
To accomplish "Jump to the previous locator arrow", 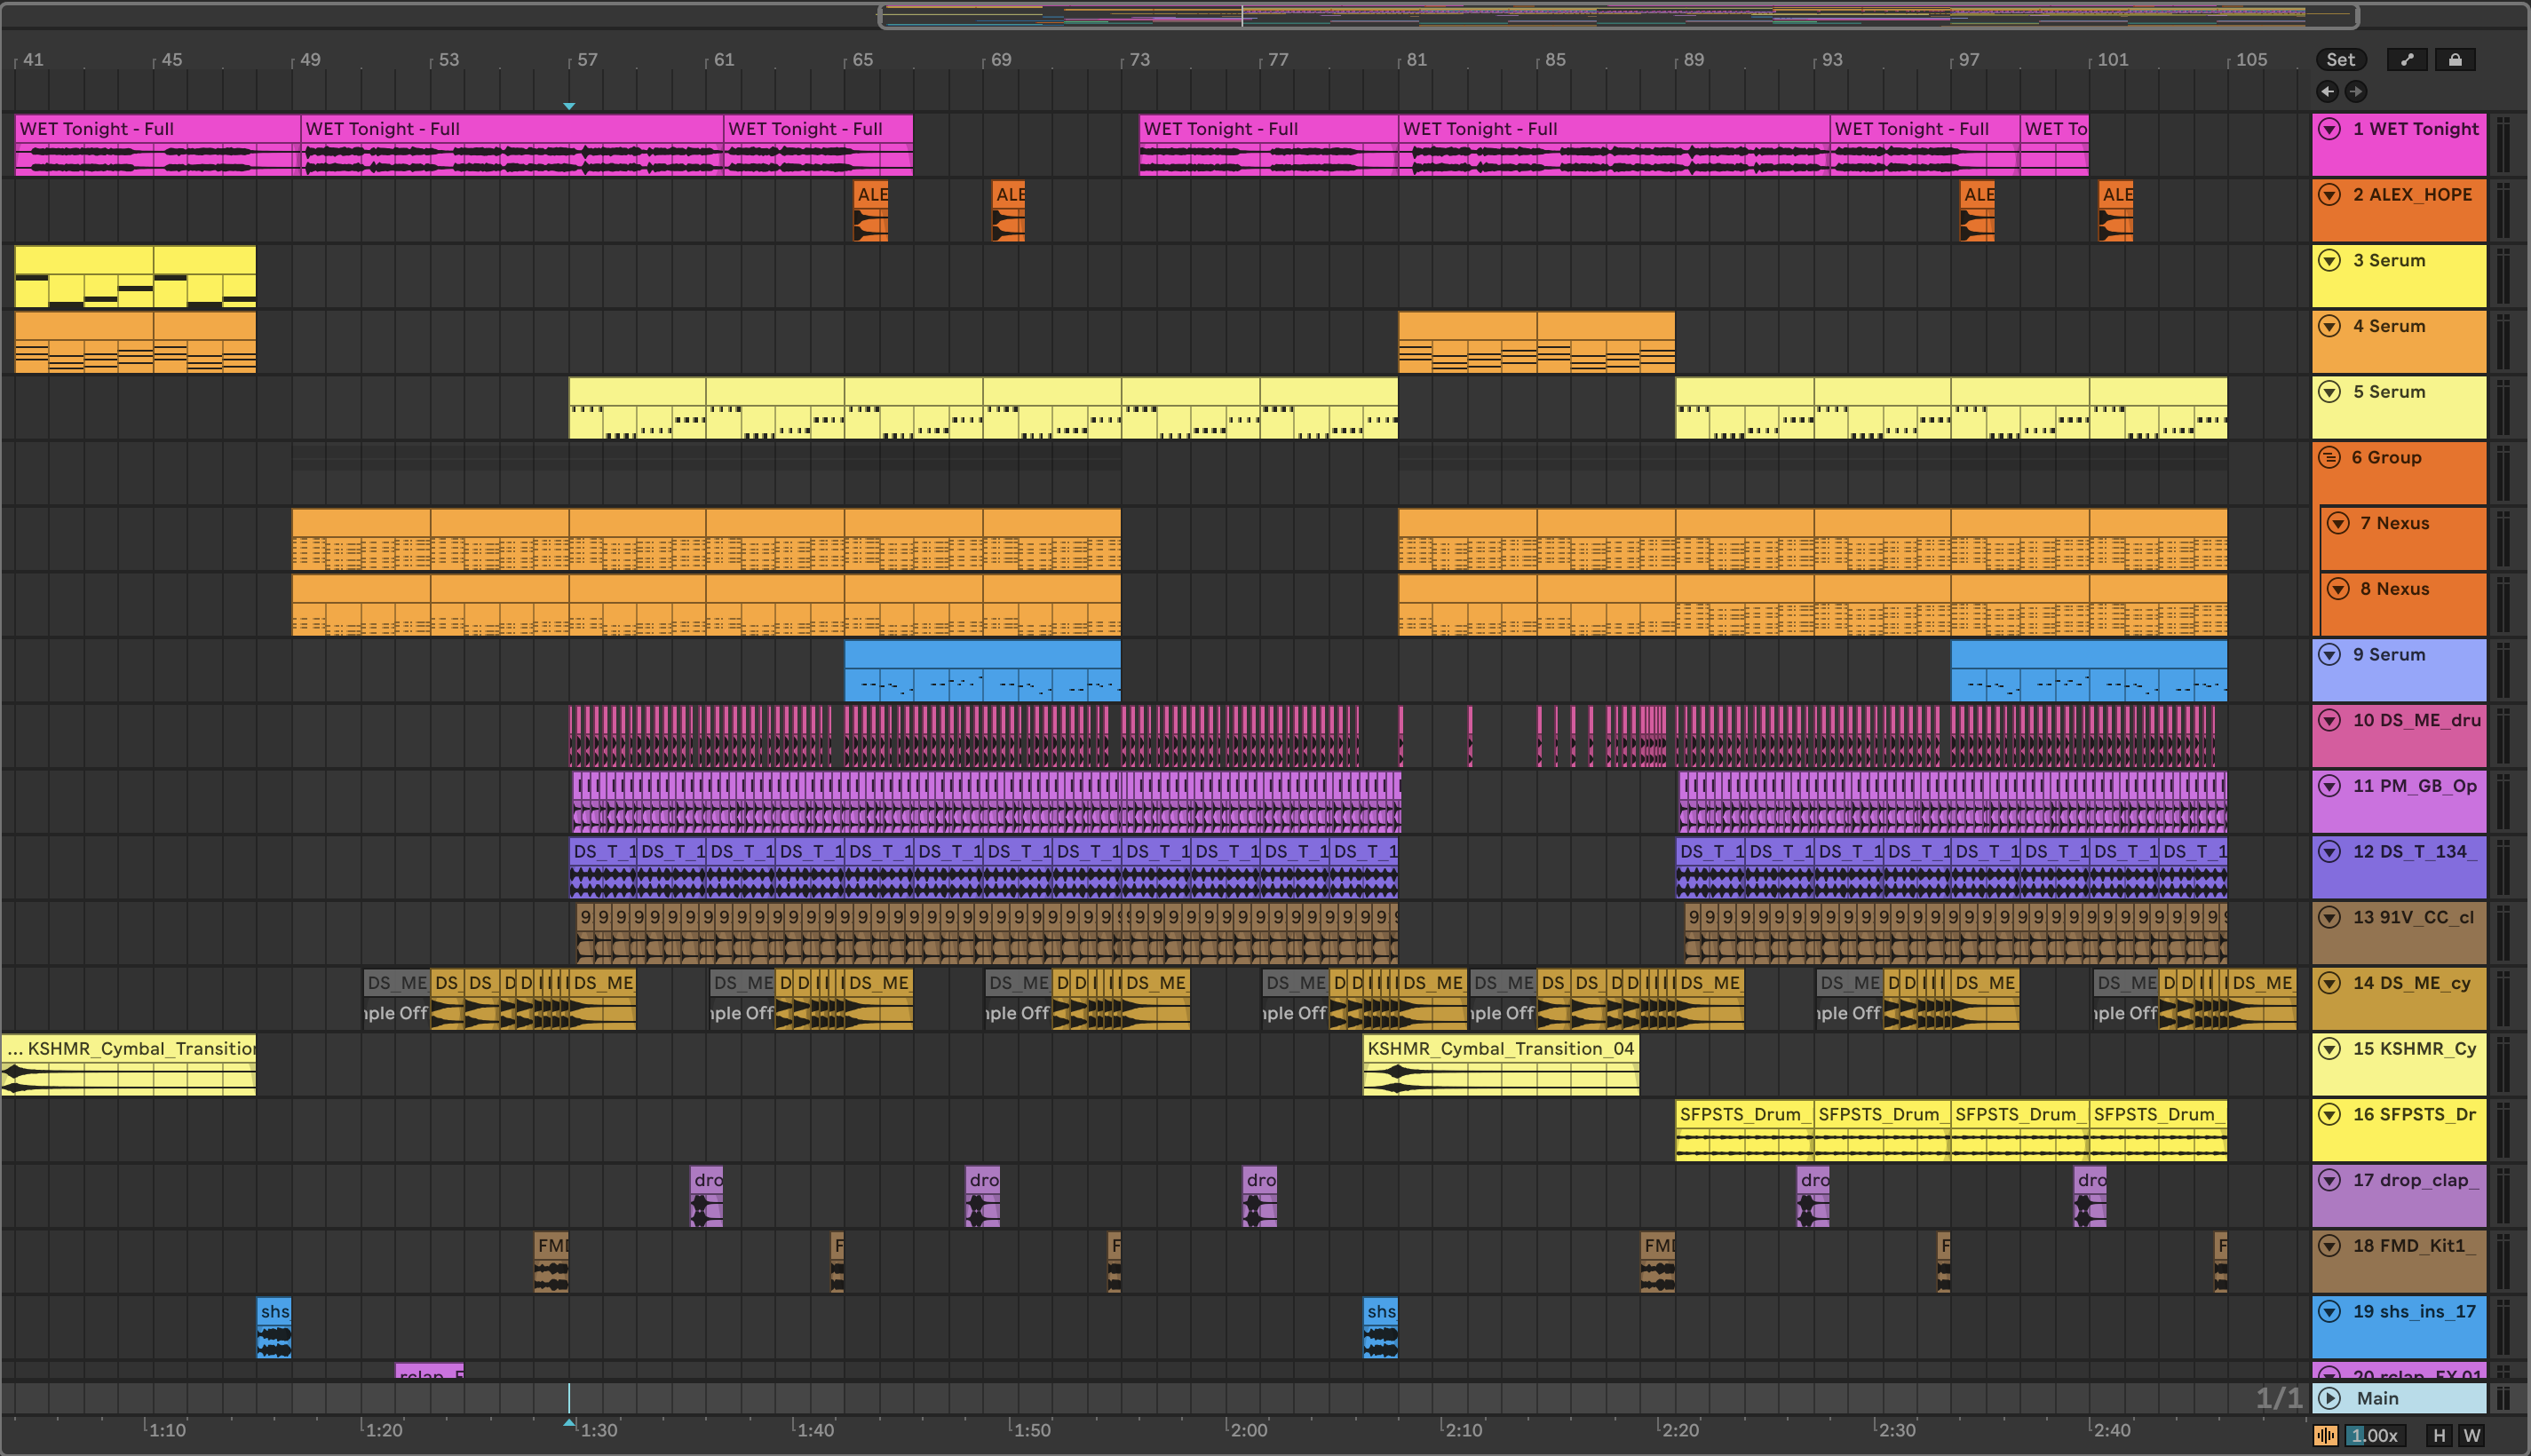I will (x=2328, y=91).
